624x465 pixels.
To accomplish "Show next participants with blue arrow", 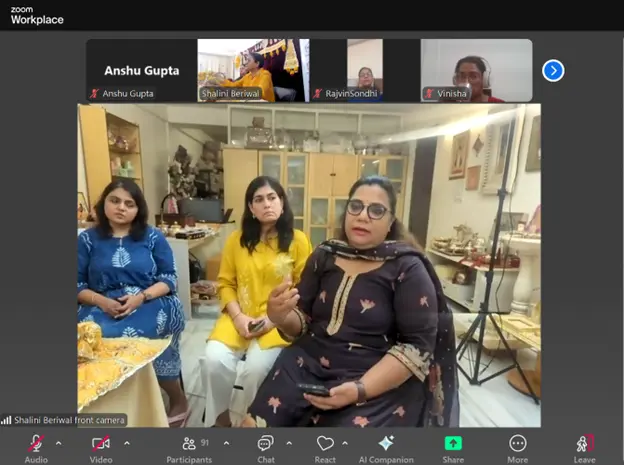I will 553,71.
